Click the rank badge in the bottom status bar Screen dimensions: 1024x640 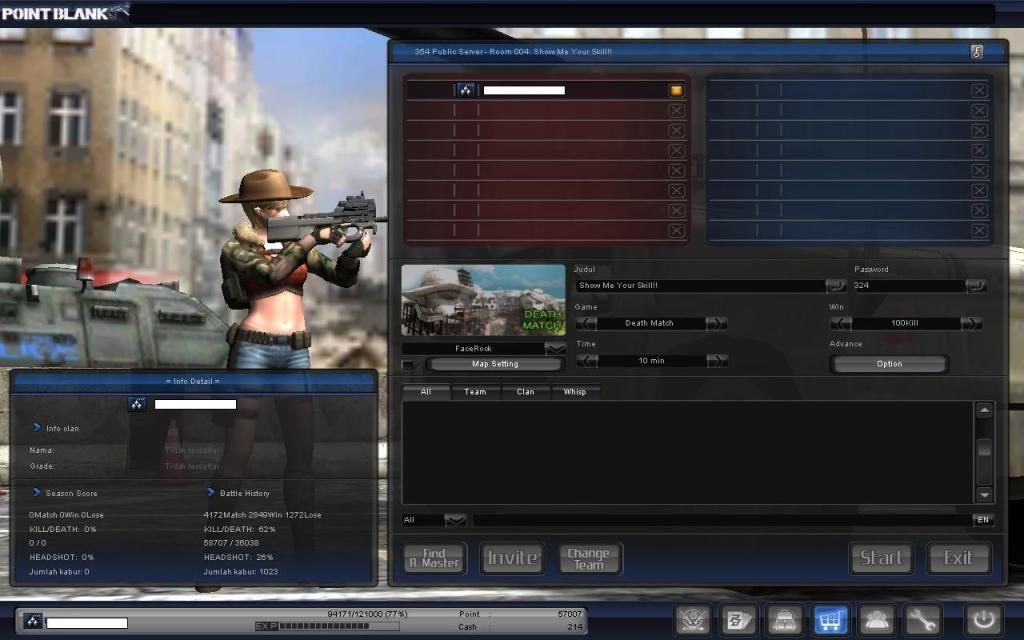[33, 621]
